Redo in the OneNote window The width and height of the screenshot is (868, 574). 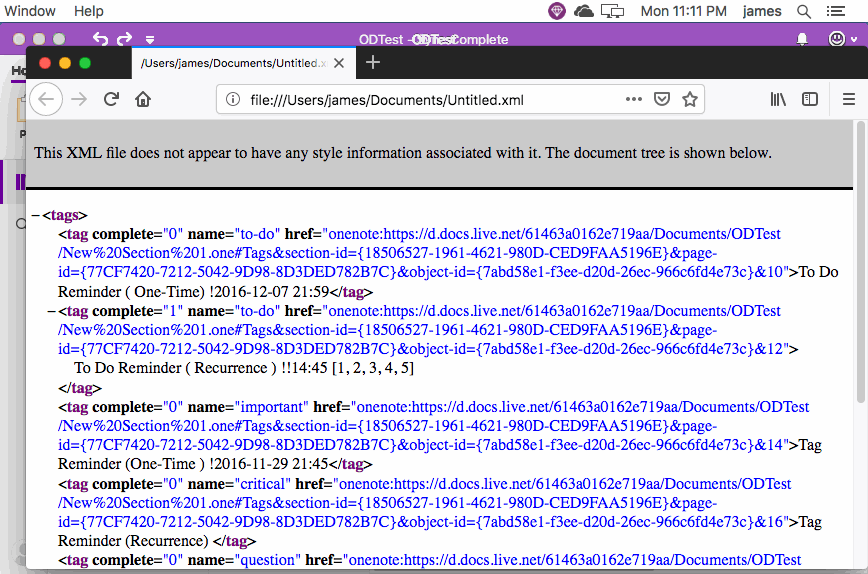pyautogui.click(x=125, y=39)
